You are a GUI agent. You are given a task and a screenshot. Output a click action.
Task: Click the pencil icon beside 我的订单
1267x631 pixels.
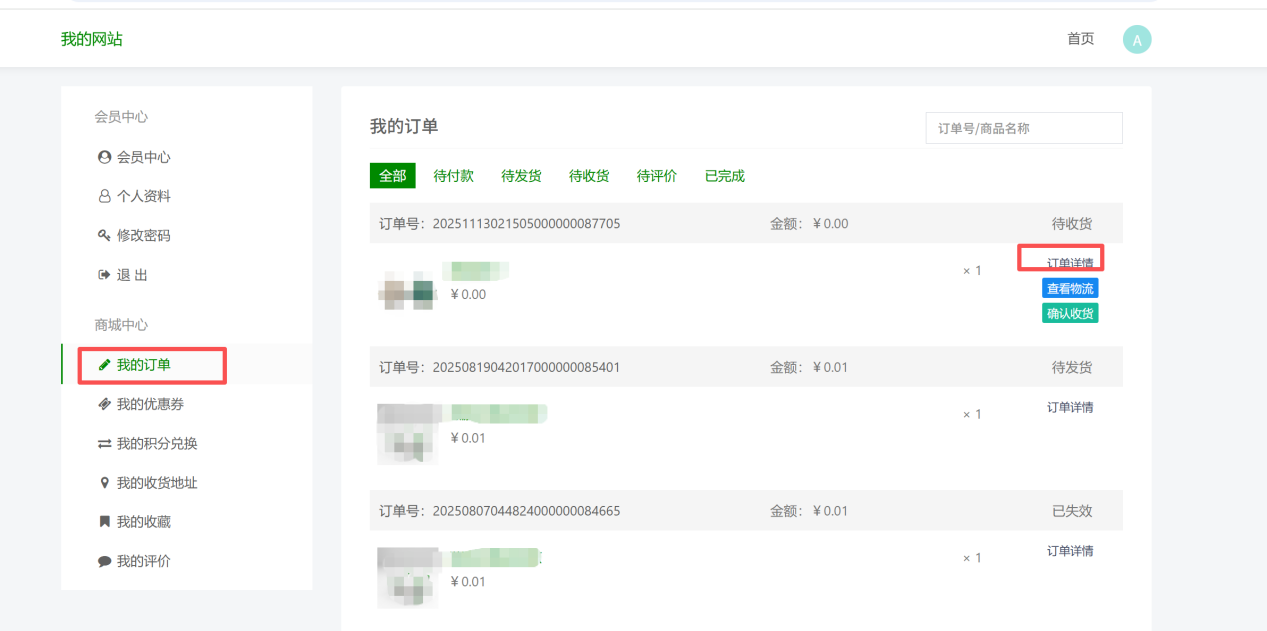point(104,365)
